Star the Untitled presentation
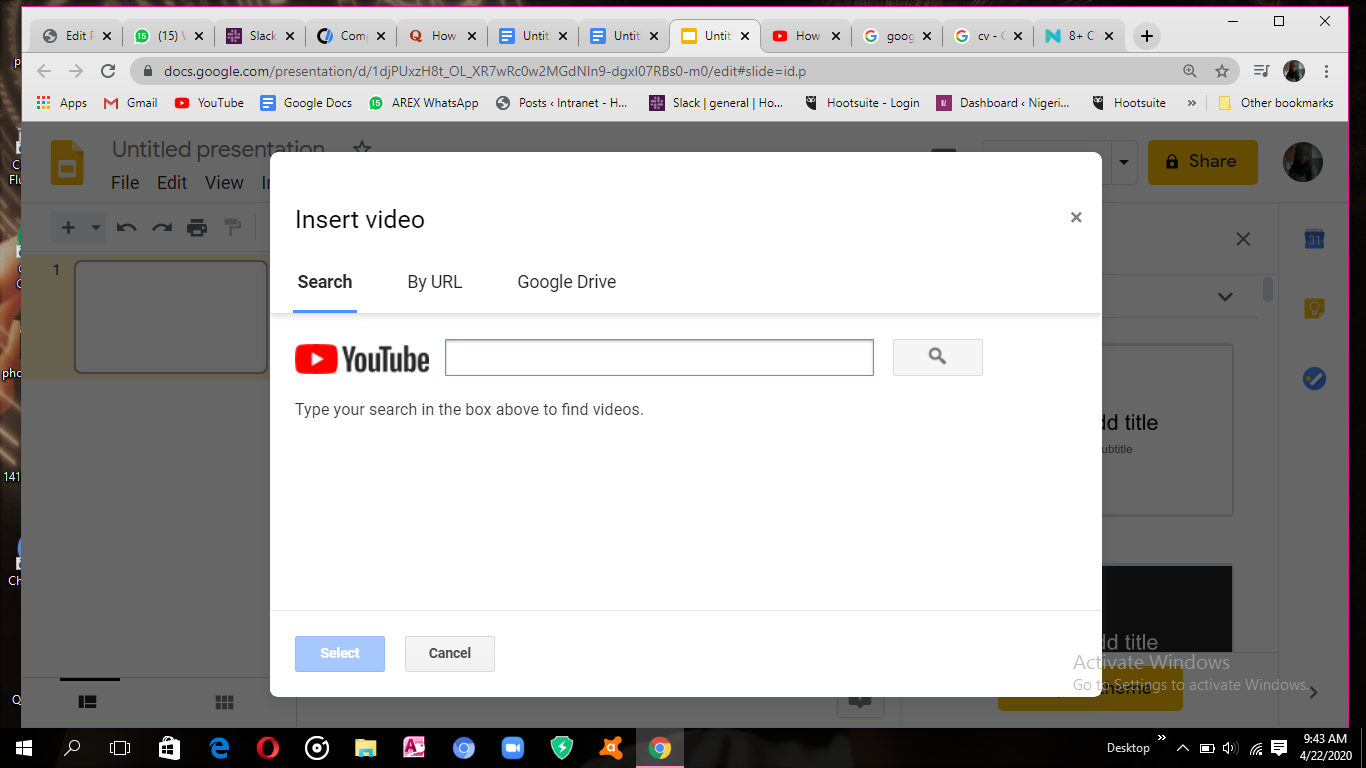The width and height of the screenshot is (1366, 768). pyautogui.click(x=362, y=149)
